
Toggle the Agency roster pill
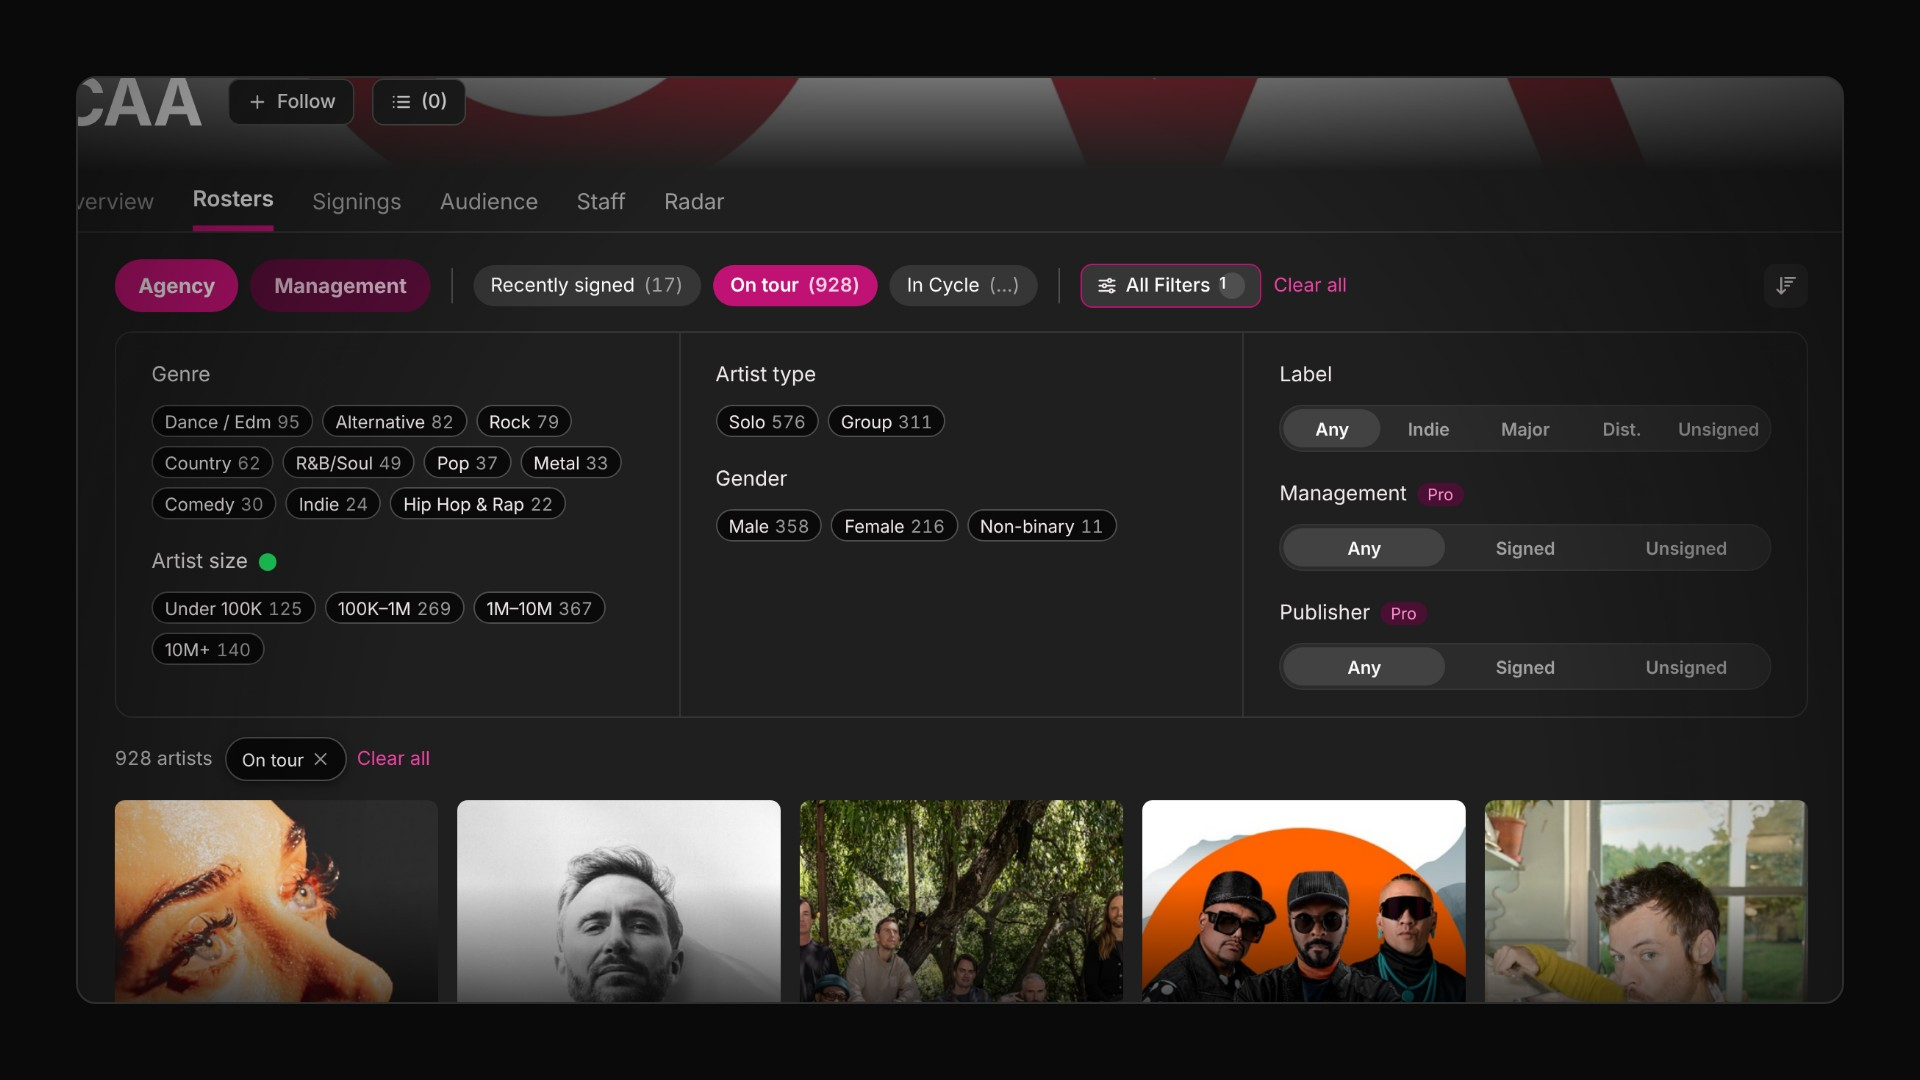pos(176,285)
